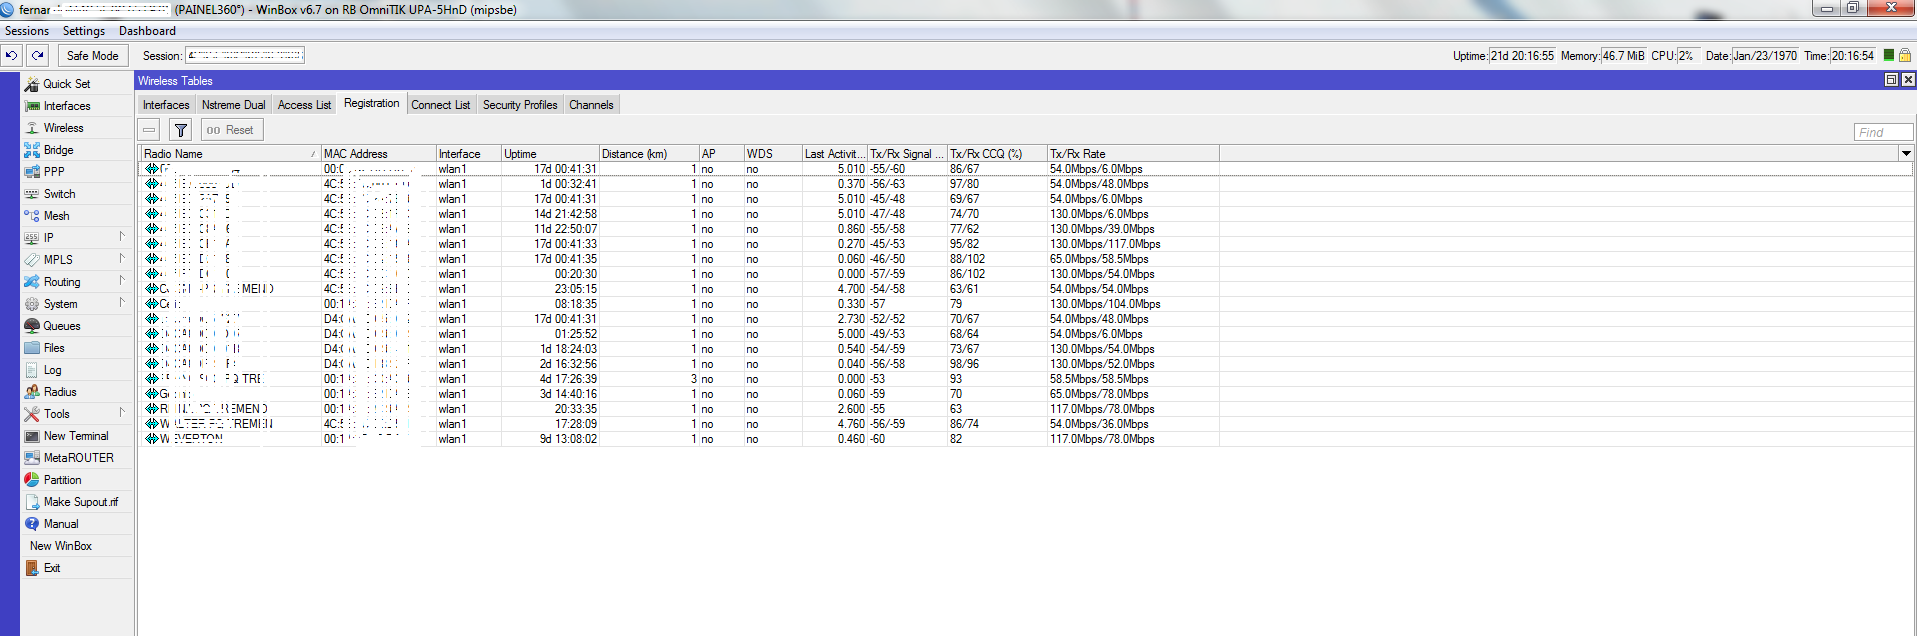Expand the IP submenu arrow

coord(122,237)
